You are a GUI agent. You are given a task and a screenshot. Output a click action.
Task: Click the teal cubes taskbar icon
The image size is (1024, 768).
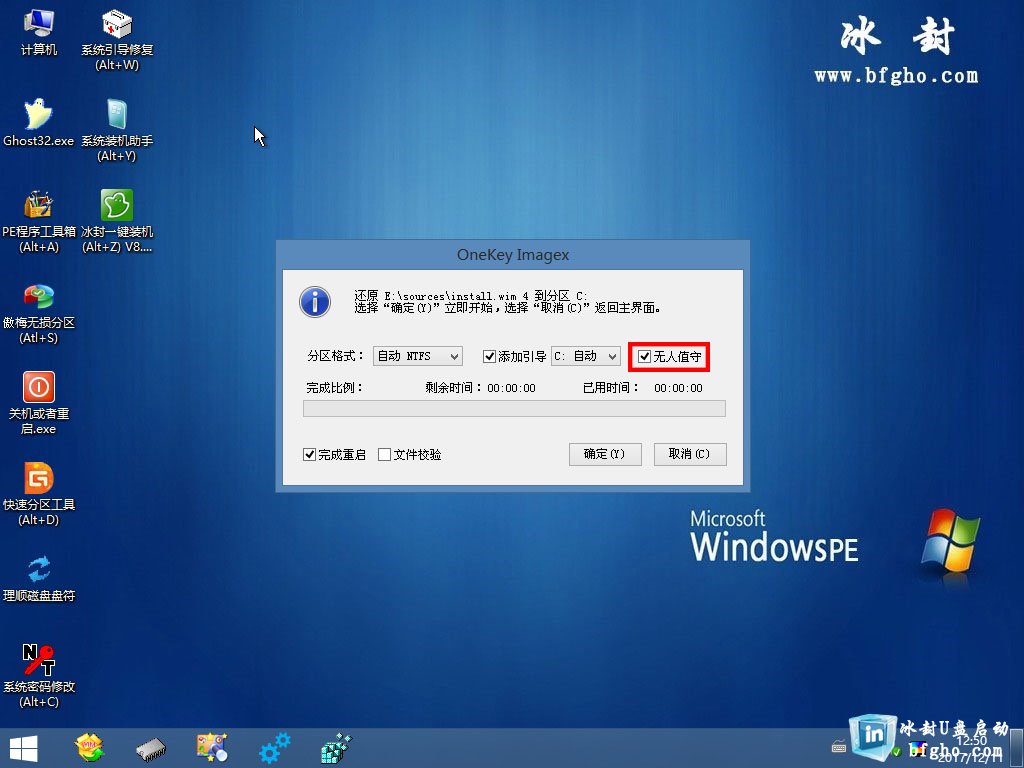point(336,748)
